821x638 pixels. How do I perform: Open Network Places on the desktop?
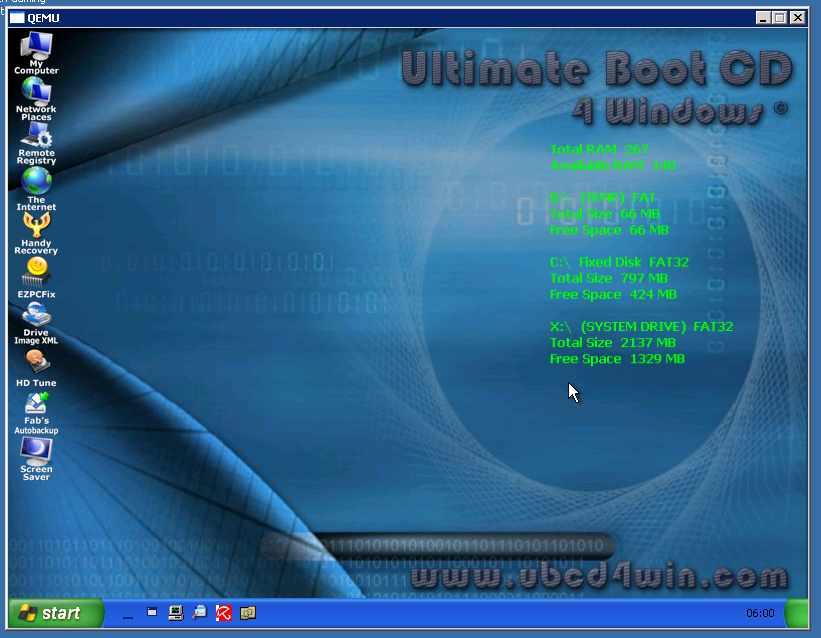click(36, 98)
